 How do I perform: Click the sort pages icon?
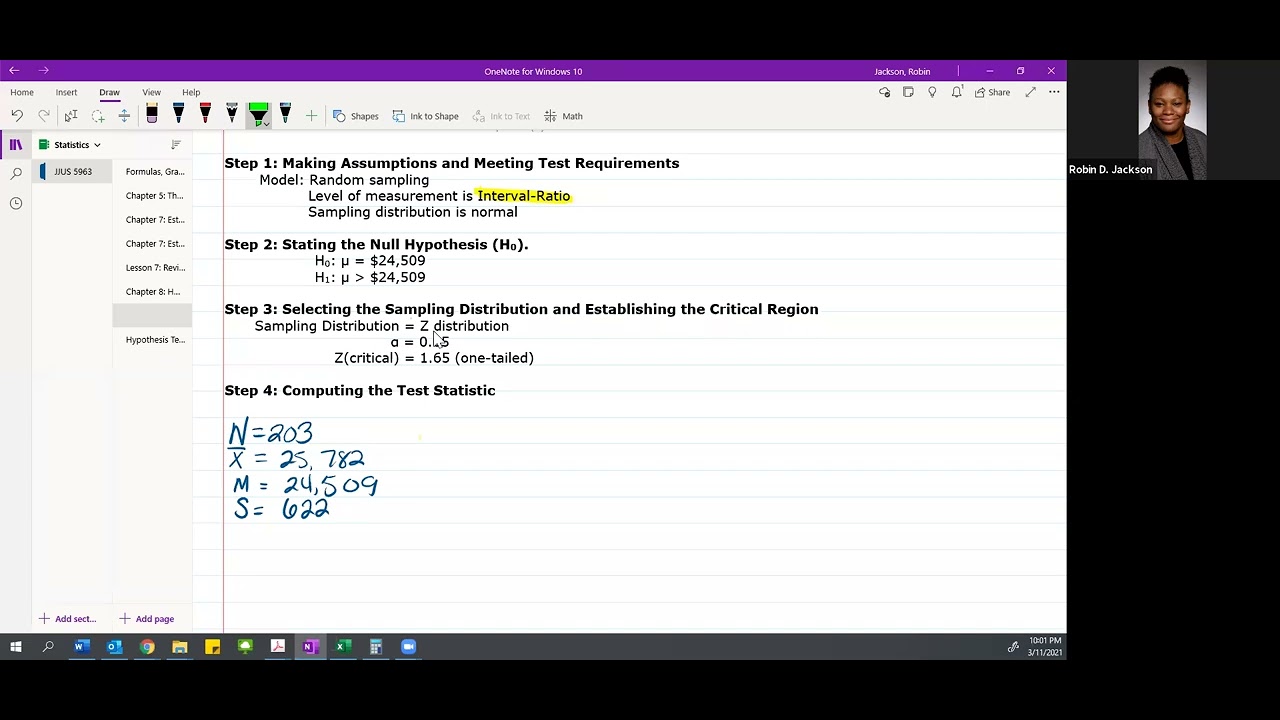[176, 145]
